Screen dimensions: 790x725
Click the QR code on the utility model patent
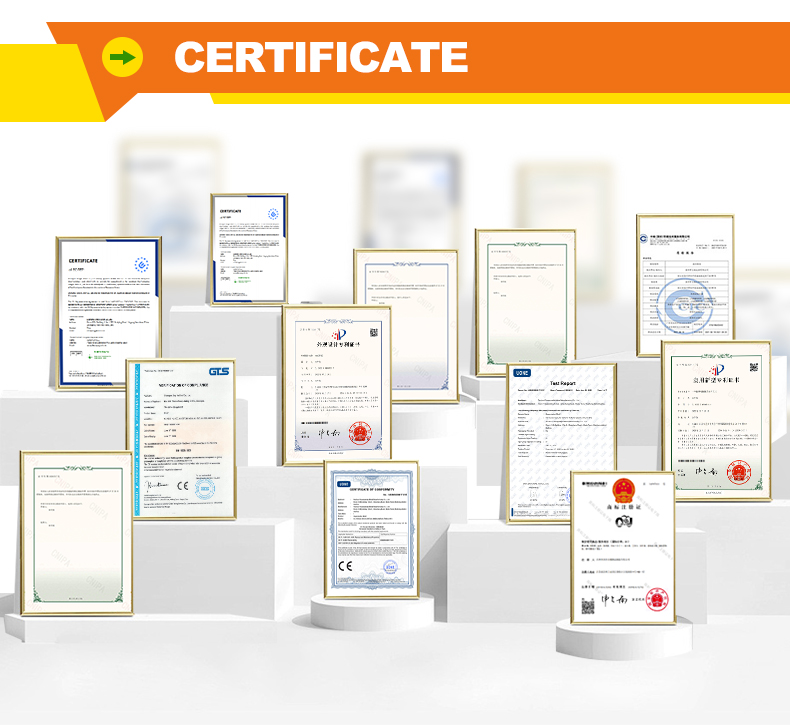coord(754,367)
